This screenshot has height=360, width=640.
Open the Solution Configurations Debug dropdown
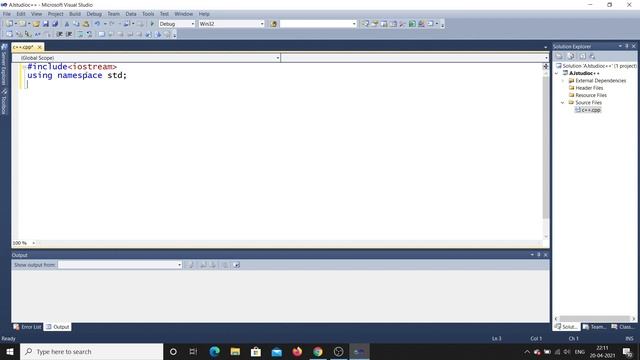[x=193, y=24]
